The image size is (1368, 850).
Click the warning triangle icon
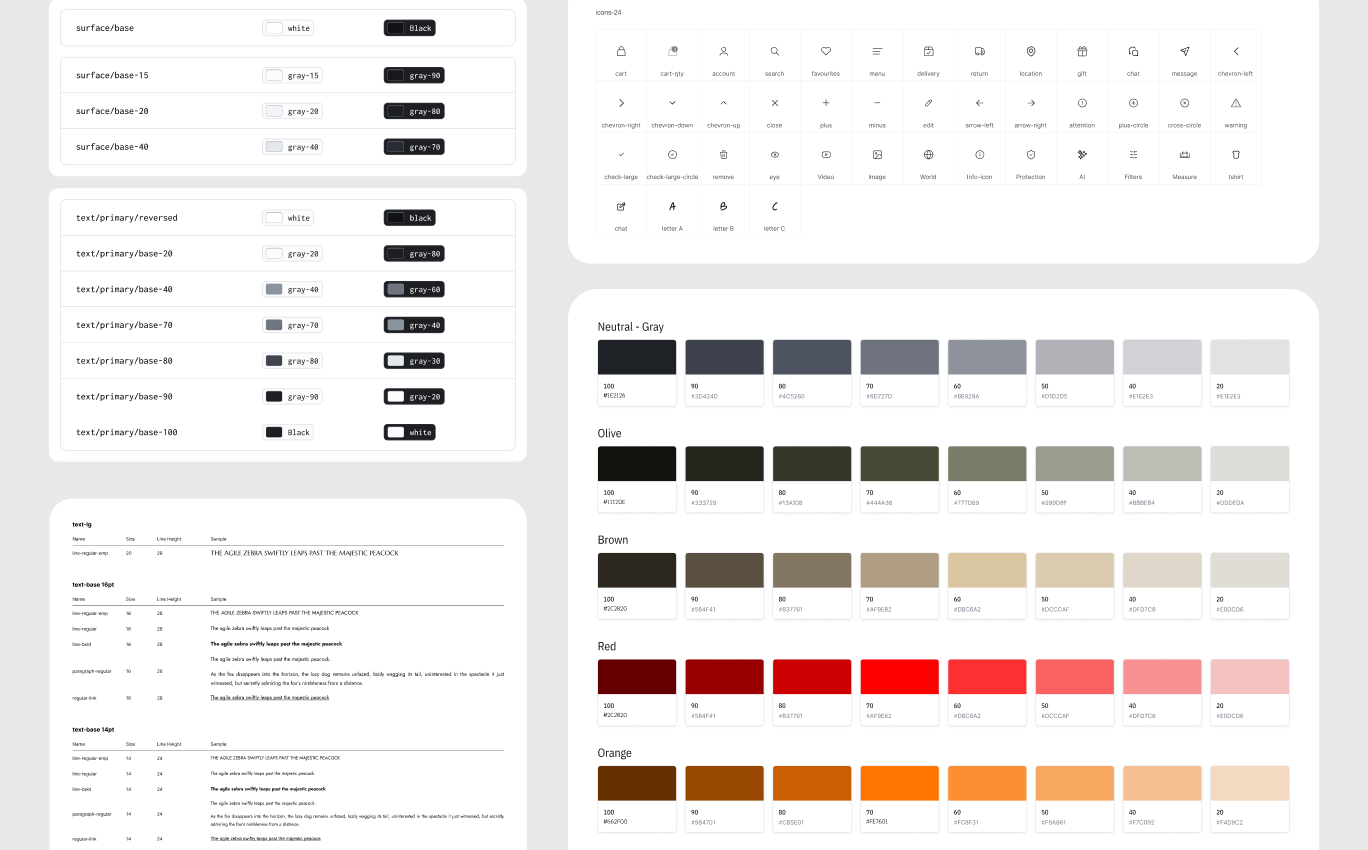coord(1236,103)
